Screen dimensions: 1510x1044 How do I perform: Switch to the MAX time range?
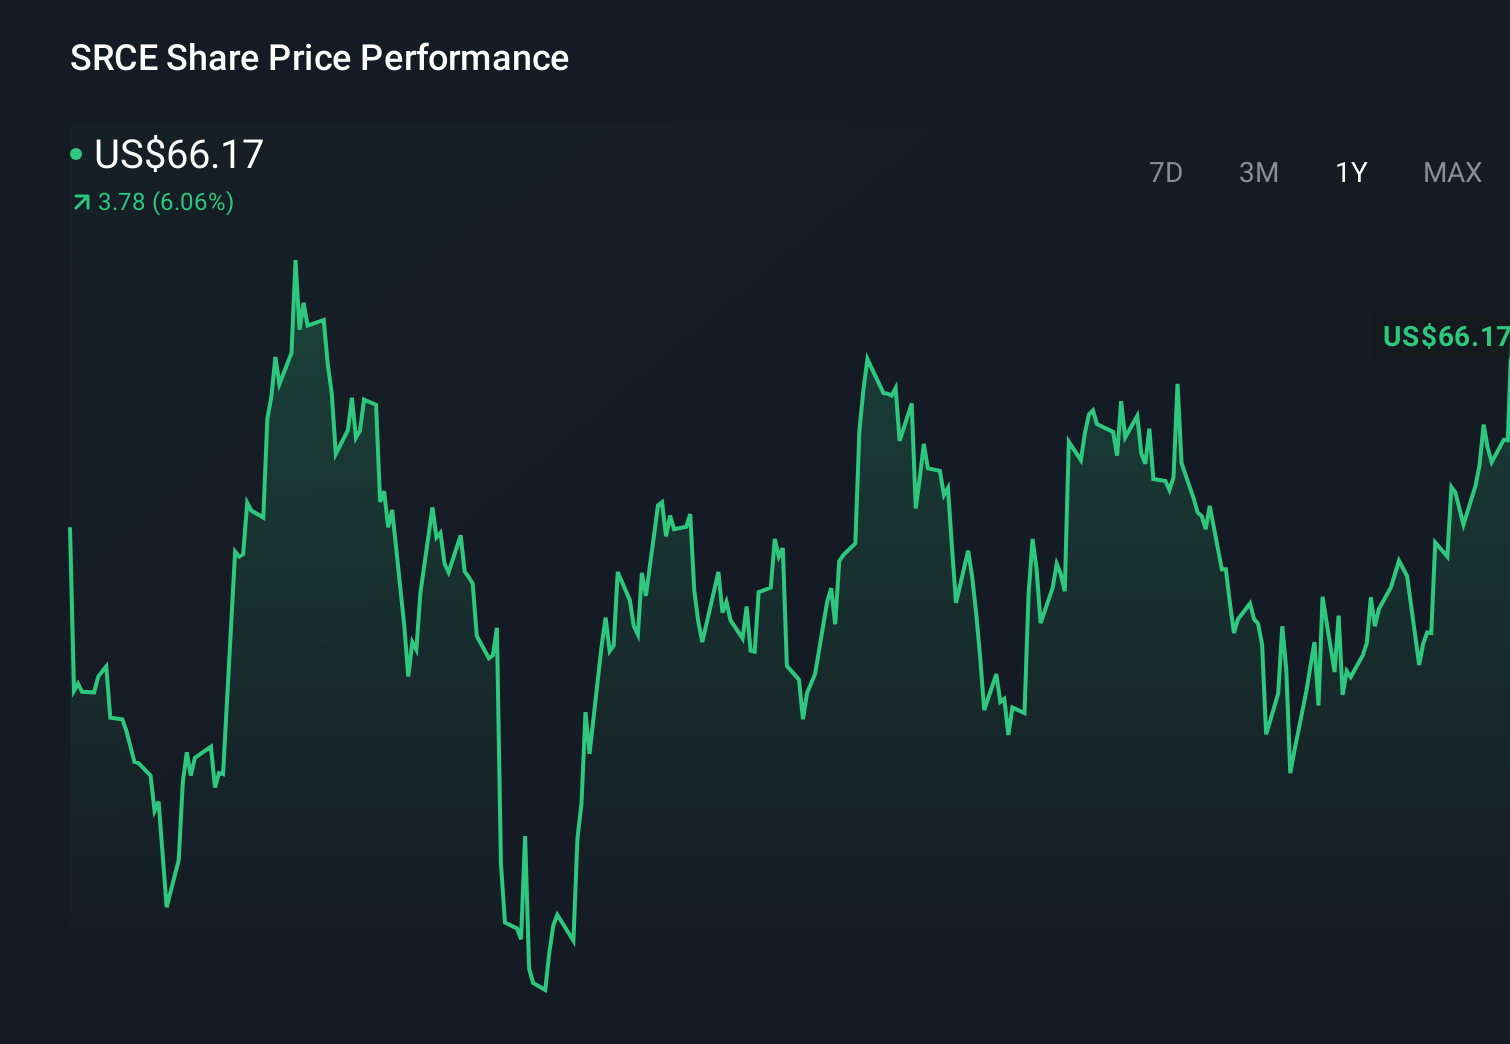click(1451, 172)
